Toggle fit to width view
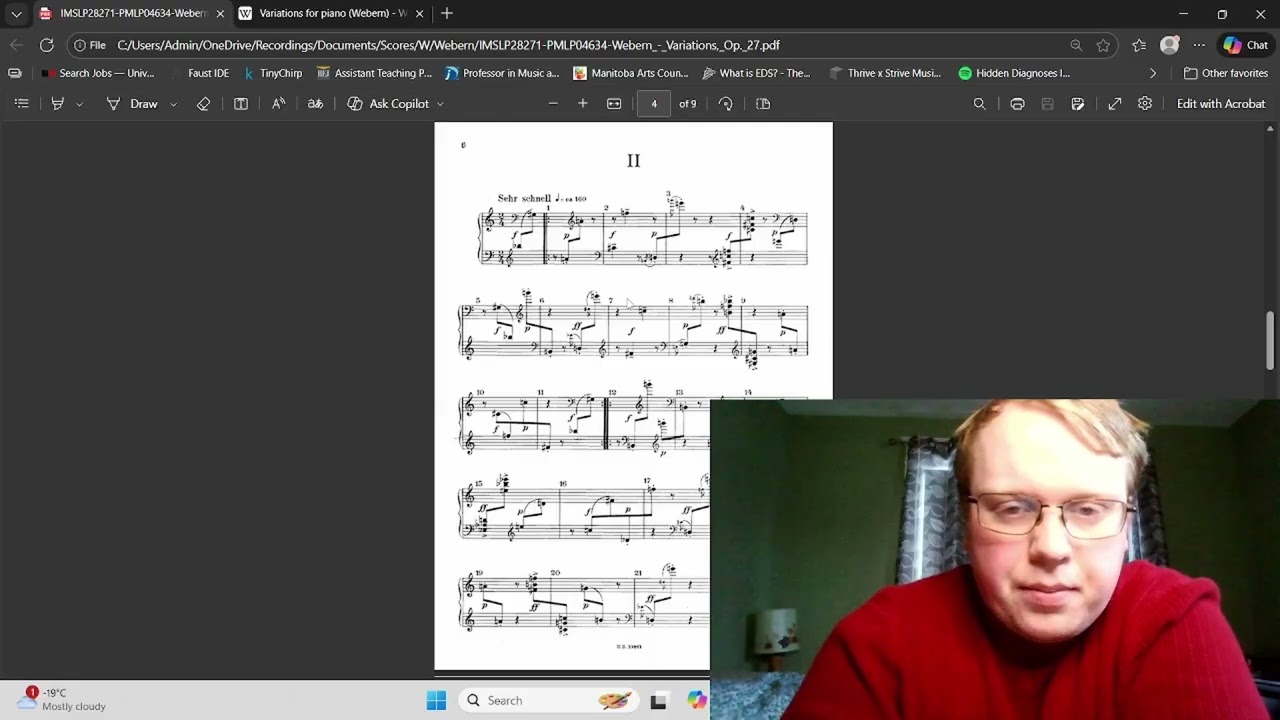1280x720 pixels. tap(614, 104)
